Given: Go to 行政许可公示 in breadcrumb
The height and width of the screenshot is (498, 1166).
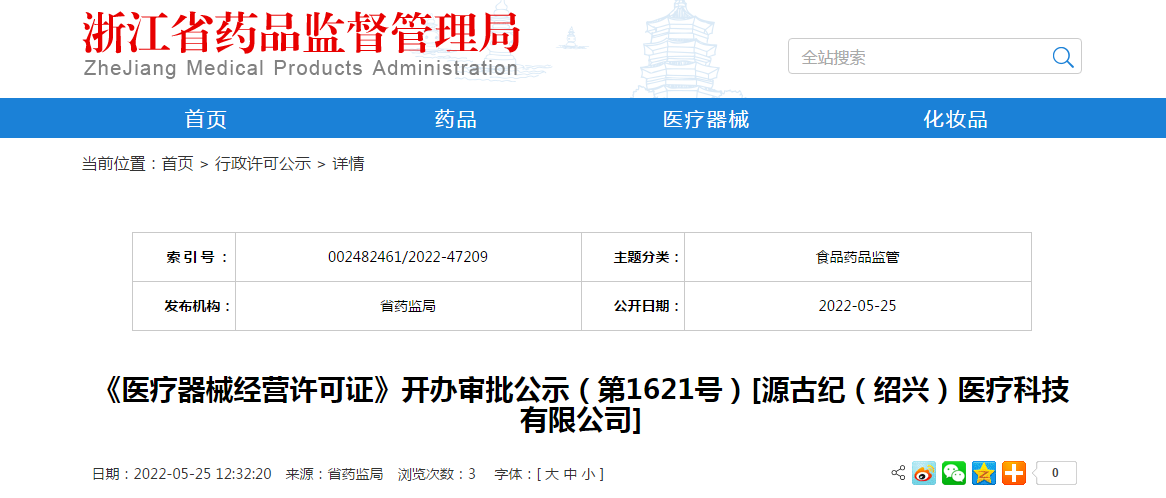Looking at the screenshot, I should [x=262, y=164].
